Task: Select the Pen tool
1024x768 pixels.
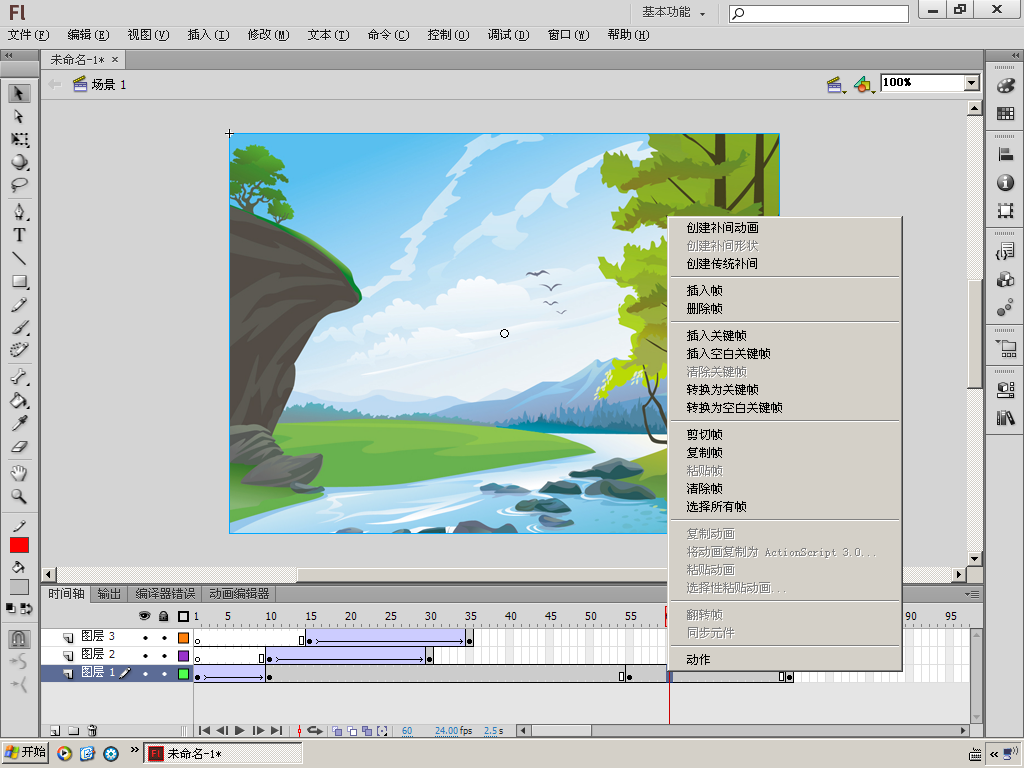Action: [19, 212]
